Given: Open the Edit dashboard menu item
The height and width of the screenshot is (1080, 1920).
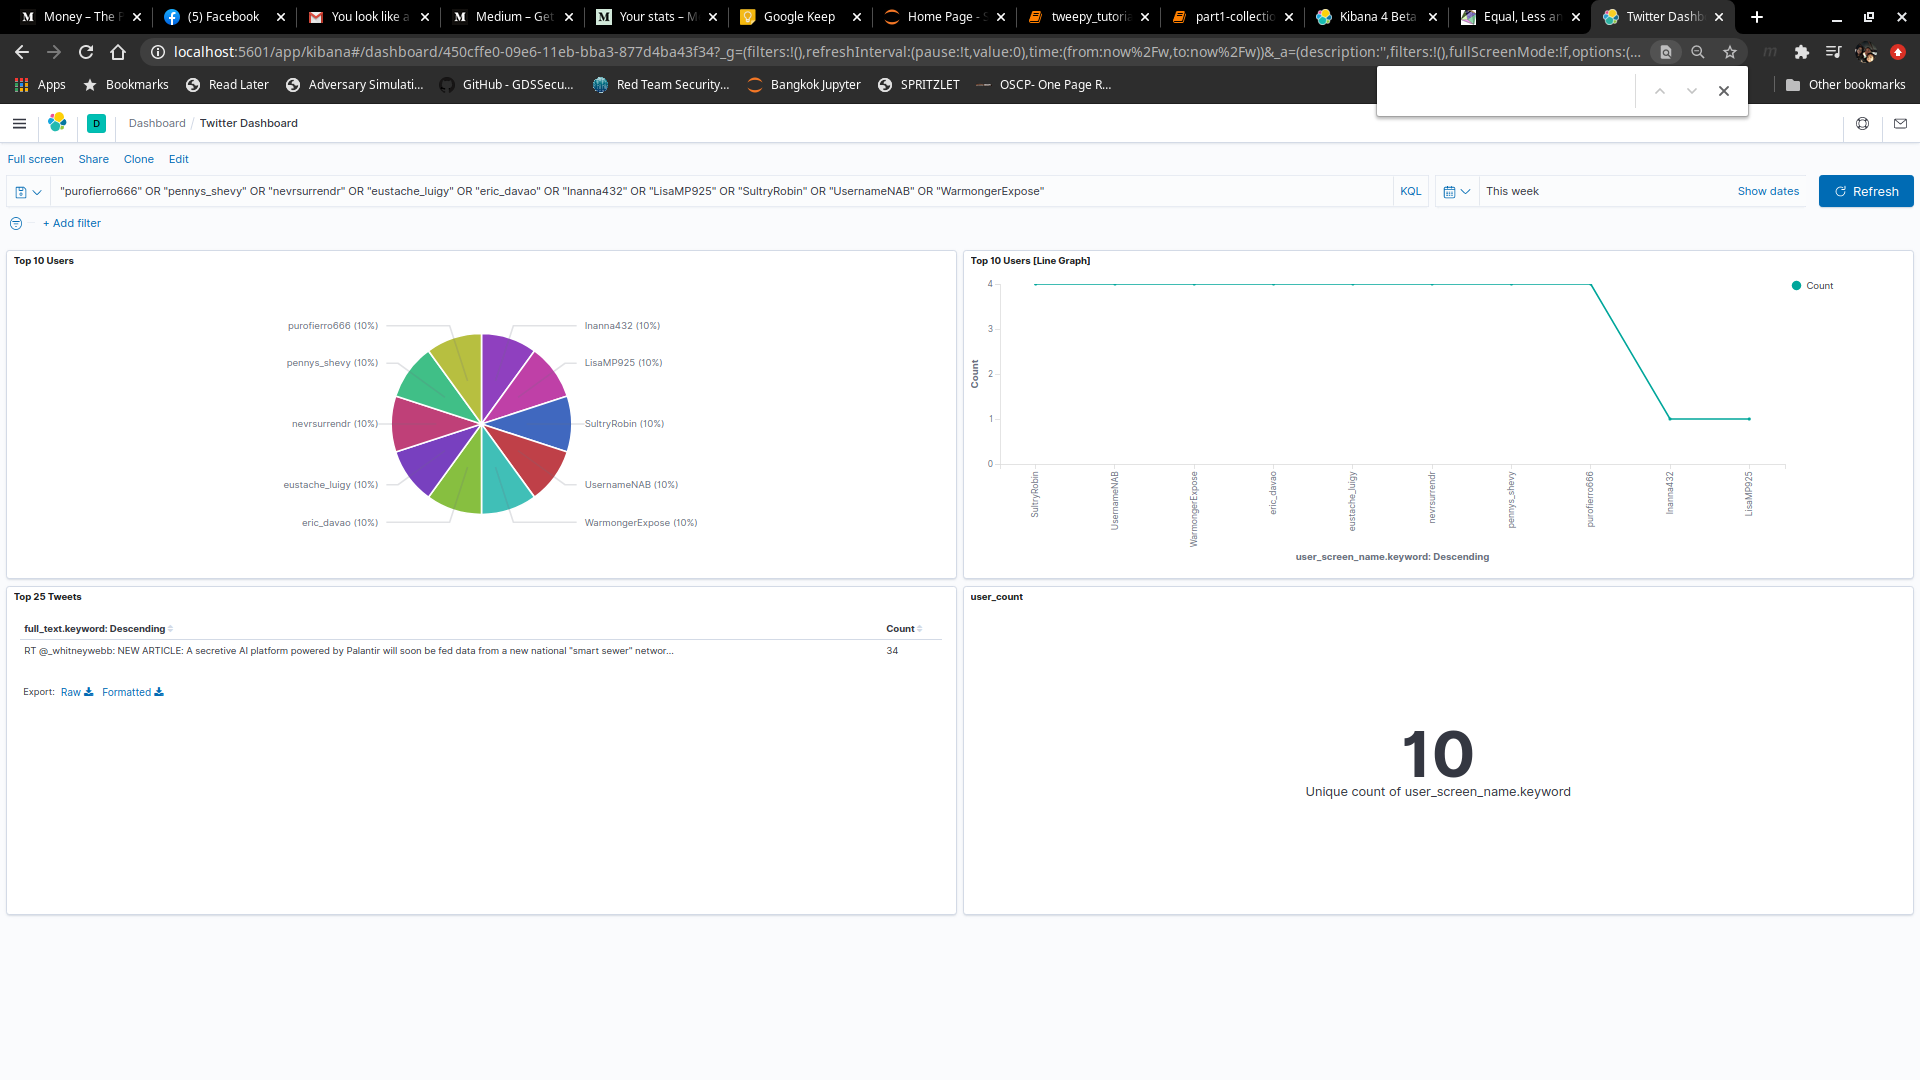Looking at the screenshot, I should click(x=178, y=159).
